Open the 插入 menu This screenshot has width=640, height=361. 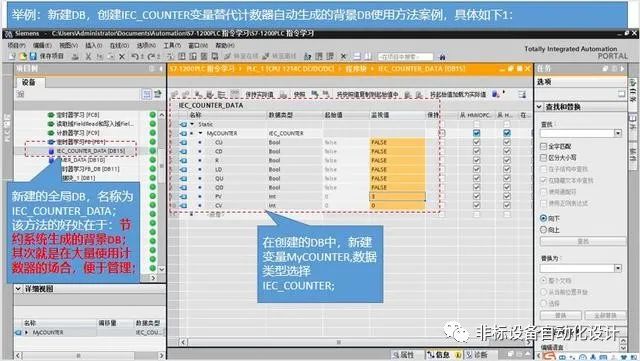(93, 45)
